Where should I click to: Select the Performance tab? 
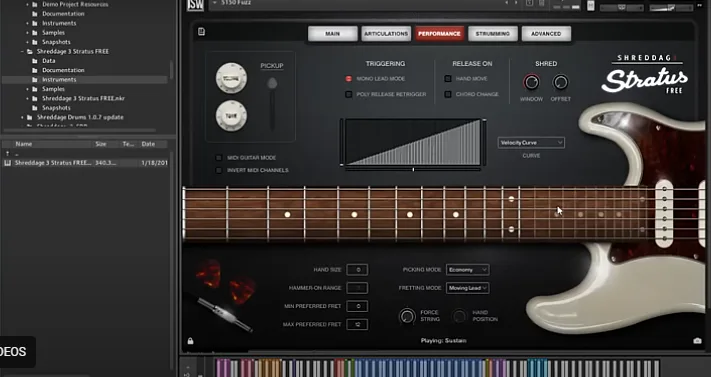coord(439,34)
